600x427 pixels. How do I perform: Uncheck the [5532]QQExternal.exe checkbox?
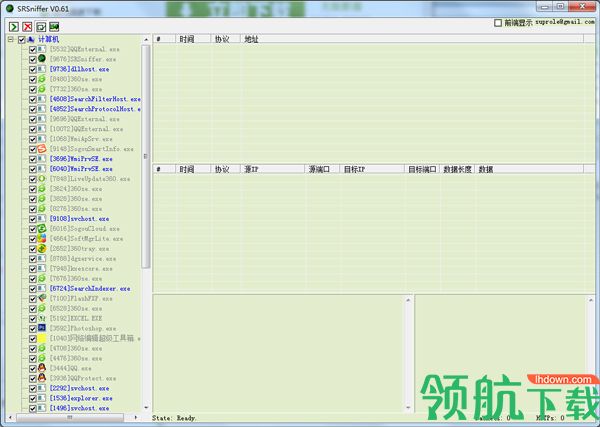(33, 49)
